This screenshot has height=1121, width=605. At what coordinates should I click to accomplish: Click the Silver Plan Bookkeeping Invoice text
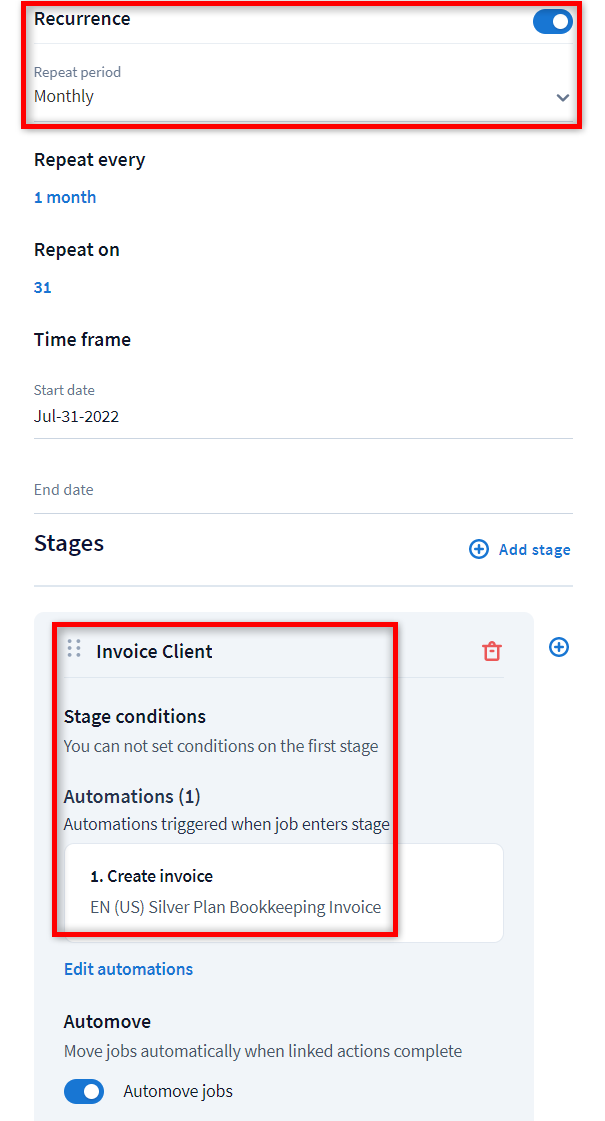235,907
